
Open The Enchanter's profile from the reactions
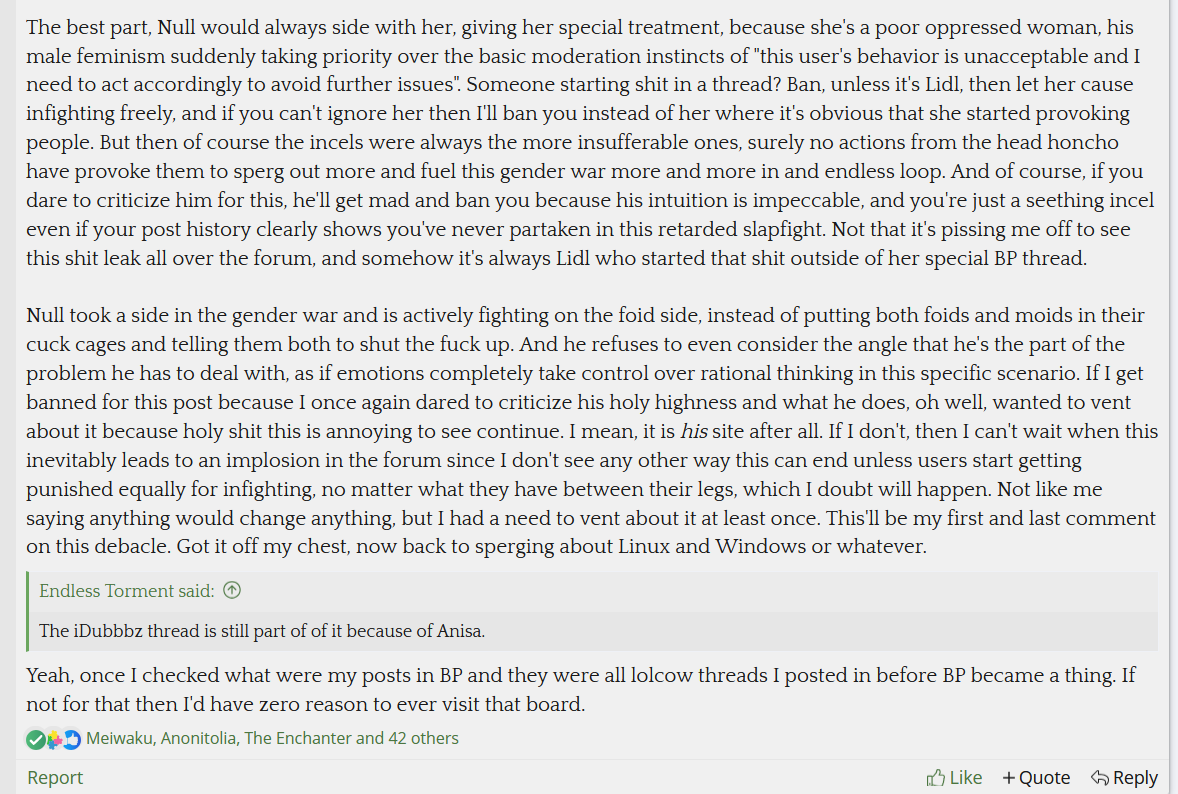(x=298, y=739)
